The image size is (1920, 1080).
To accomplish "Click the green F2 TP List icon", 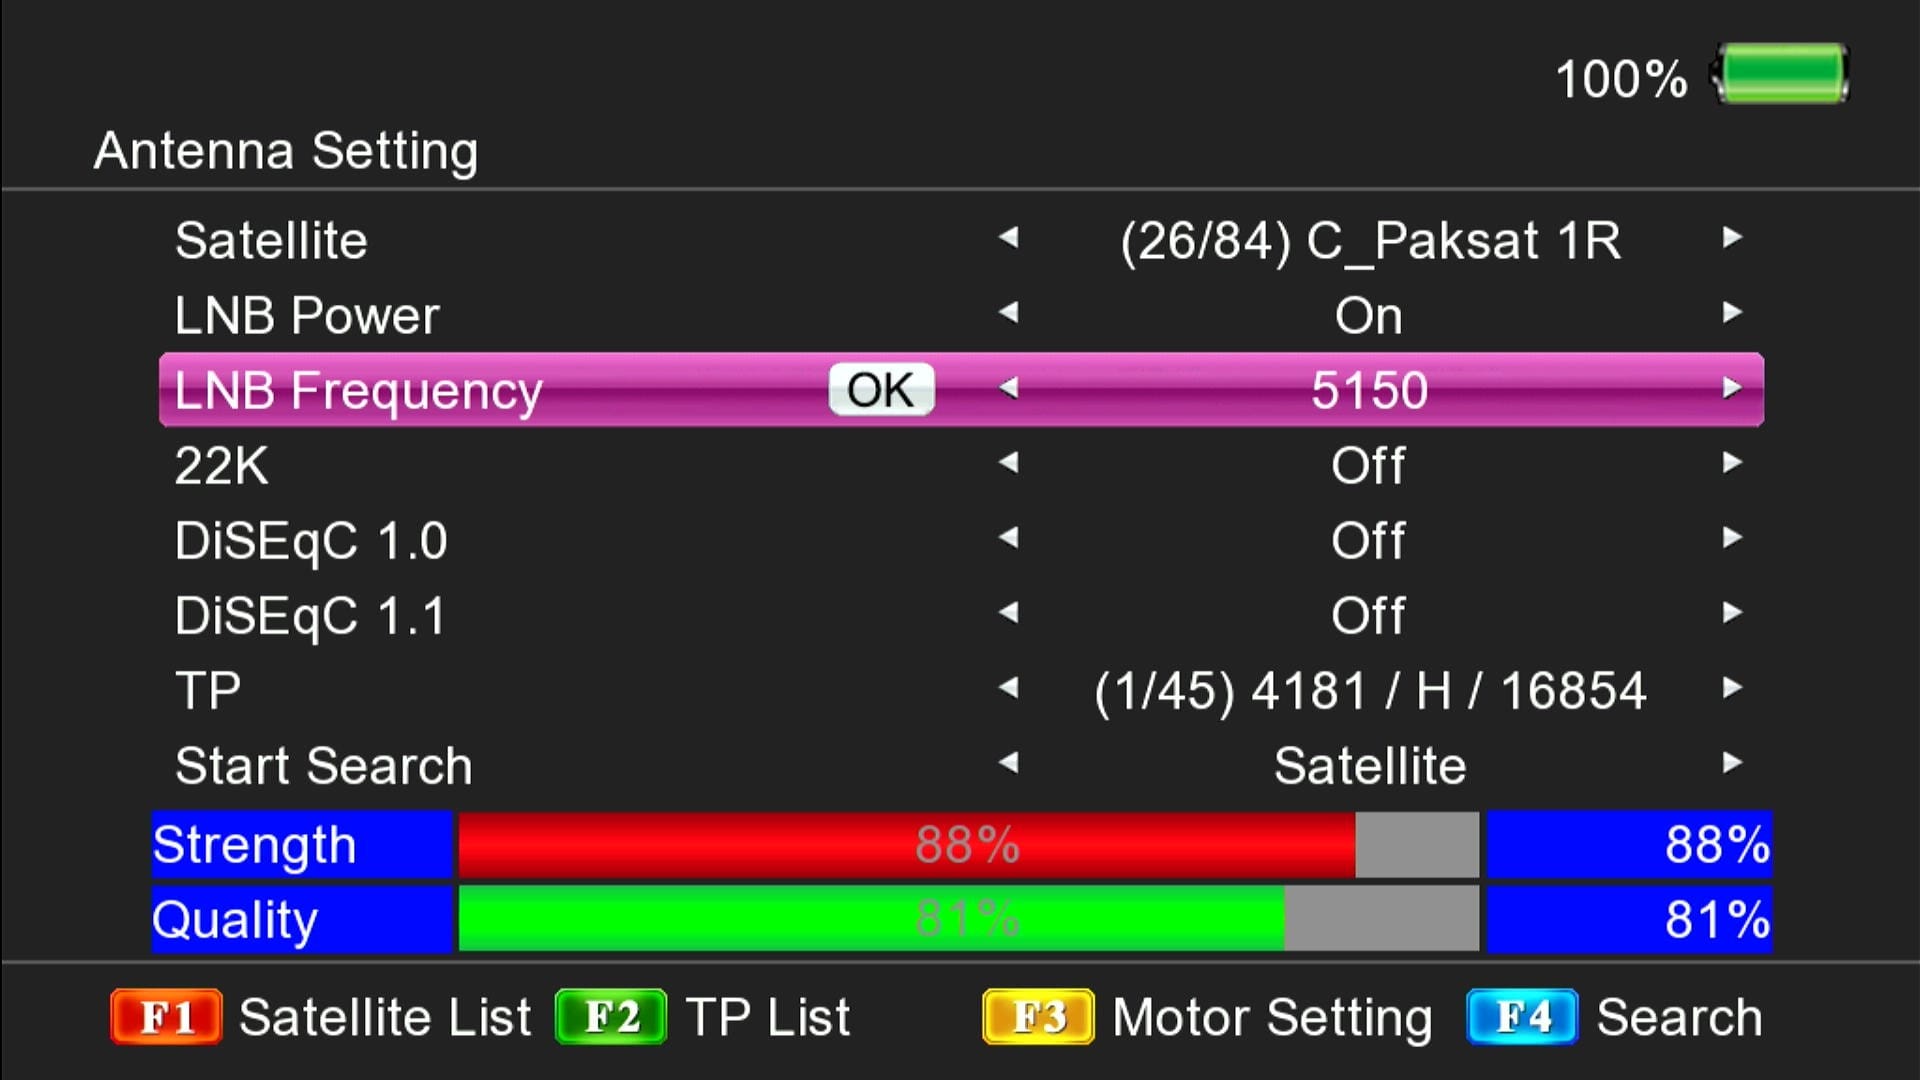I will point(611,1017).
